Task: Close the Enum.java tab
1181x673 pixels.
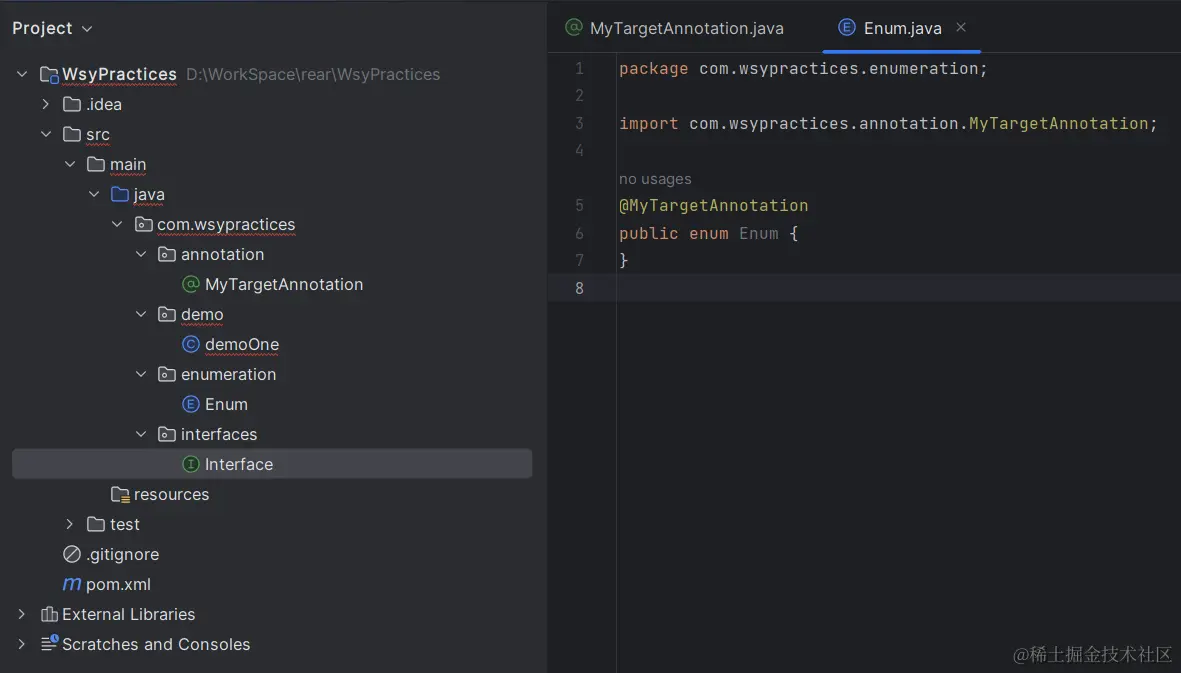Action: point(961,27)
